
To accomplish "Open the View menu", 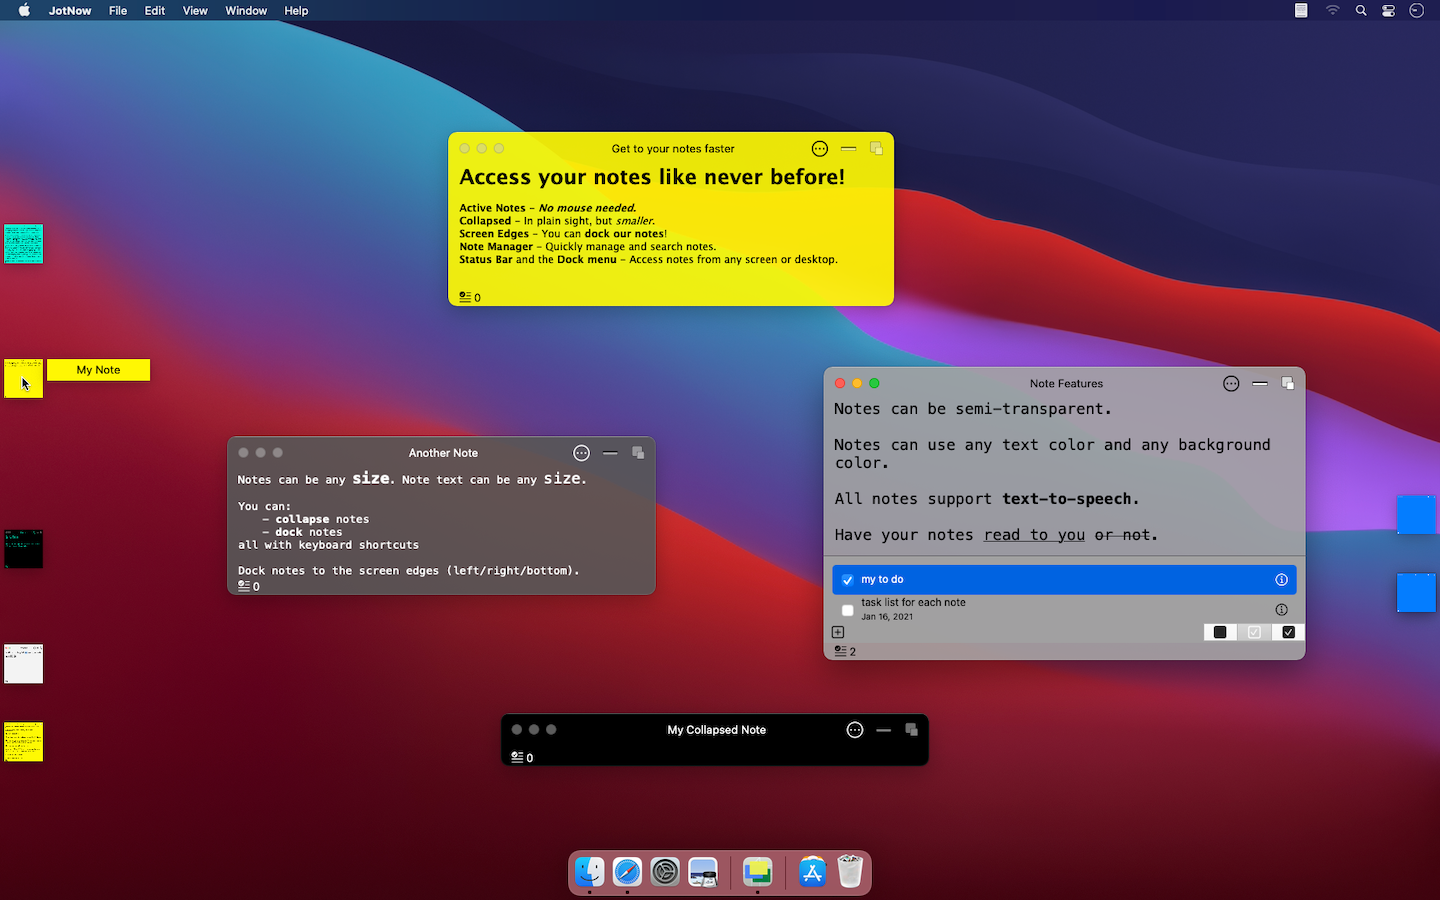I will point(195,11).
